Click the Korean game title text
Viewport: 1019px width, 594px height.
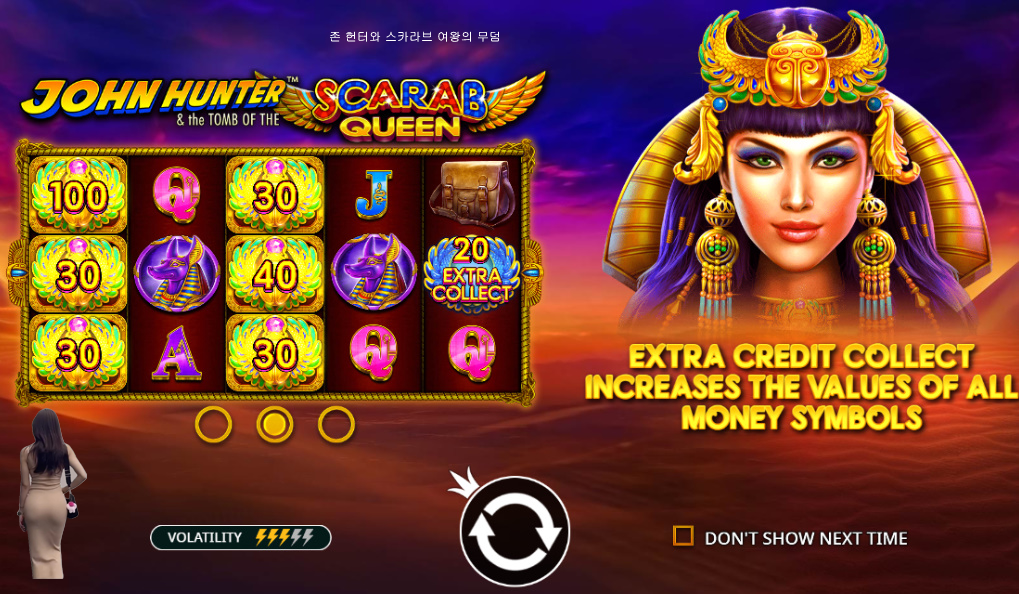[415, 36]
